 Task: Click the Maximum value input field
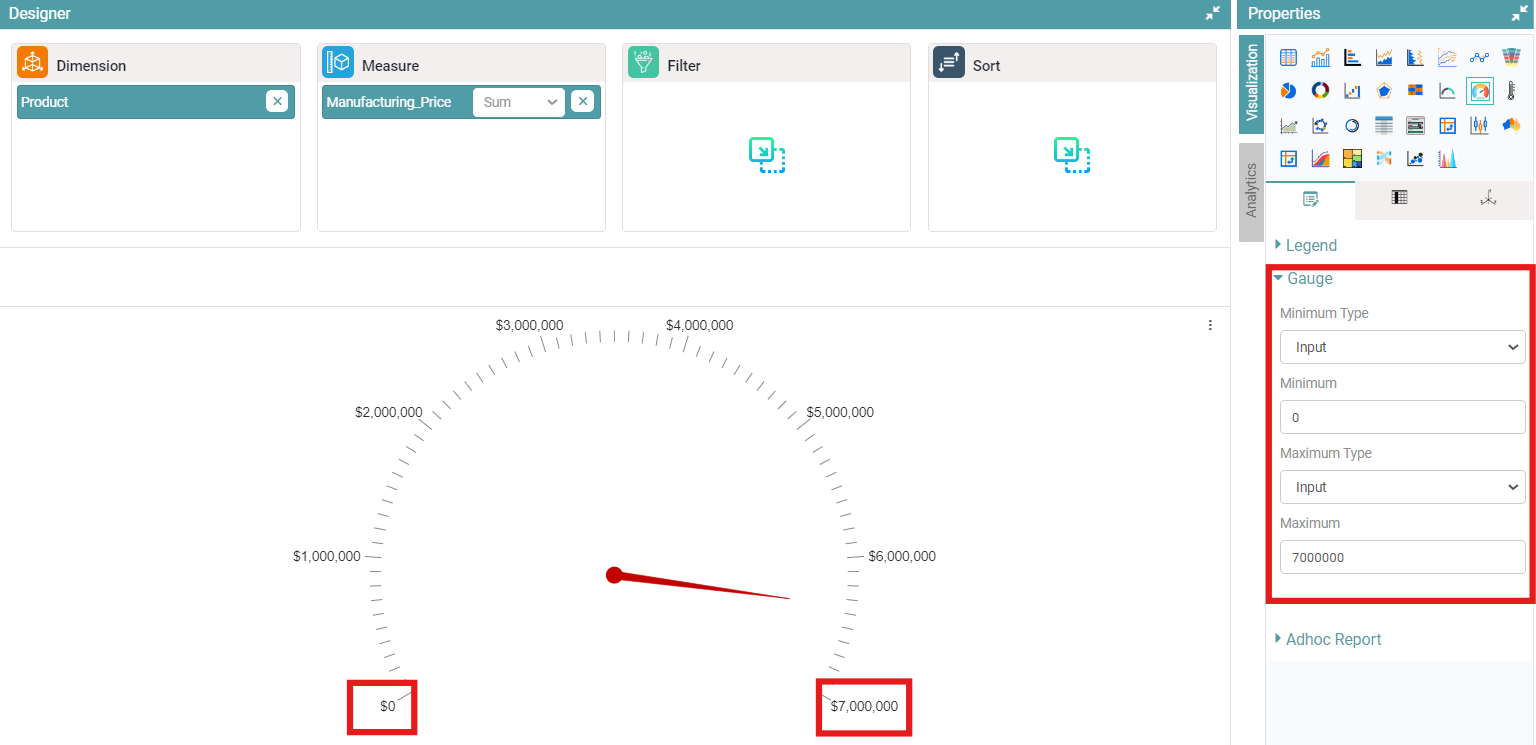point(1402,557)
